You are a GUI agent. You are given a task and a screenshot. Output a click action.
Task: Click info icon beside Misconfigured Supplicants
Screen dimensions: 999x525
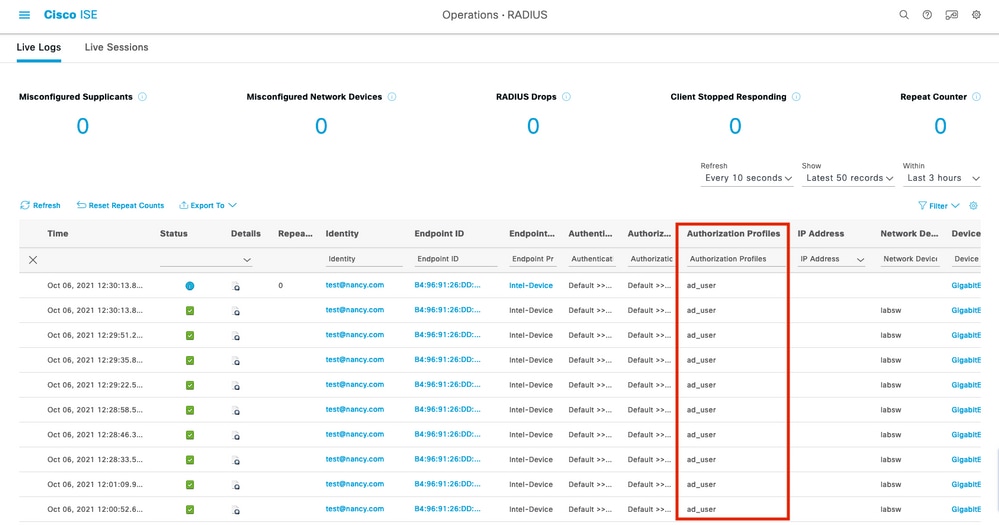(142, 97)
